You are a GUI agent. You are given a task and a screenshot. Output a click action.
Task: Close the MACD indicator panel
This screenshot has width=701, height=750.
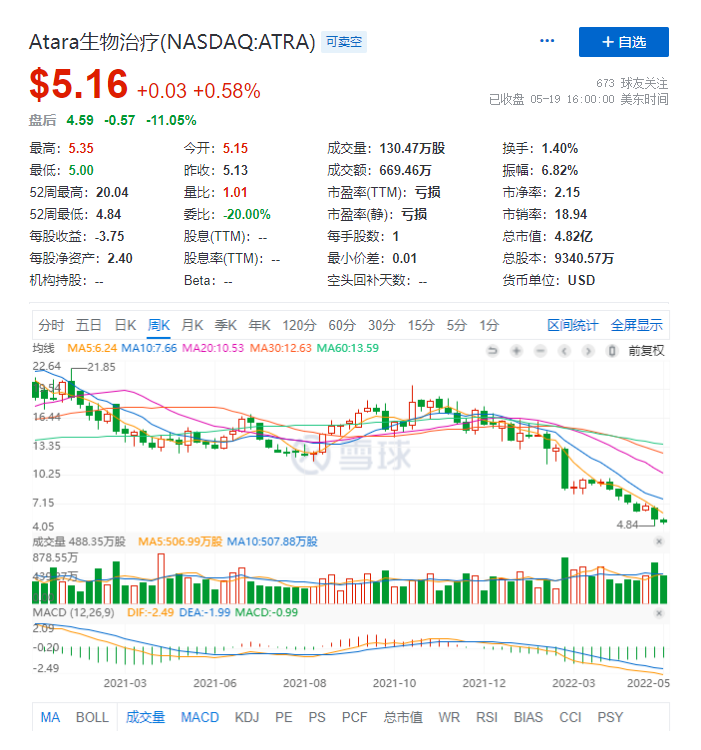tap(659, 613)
